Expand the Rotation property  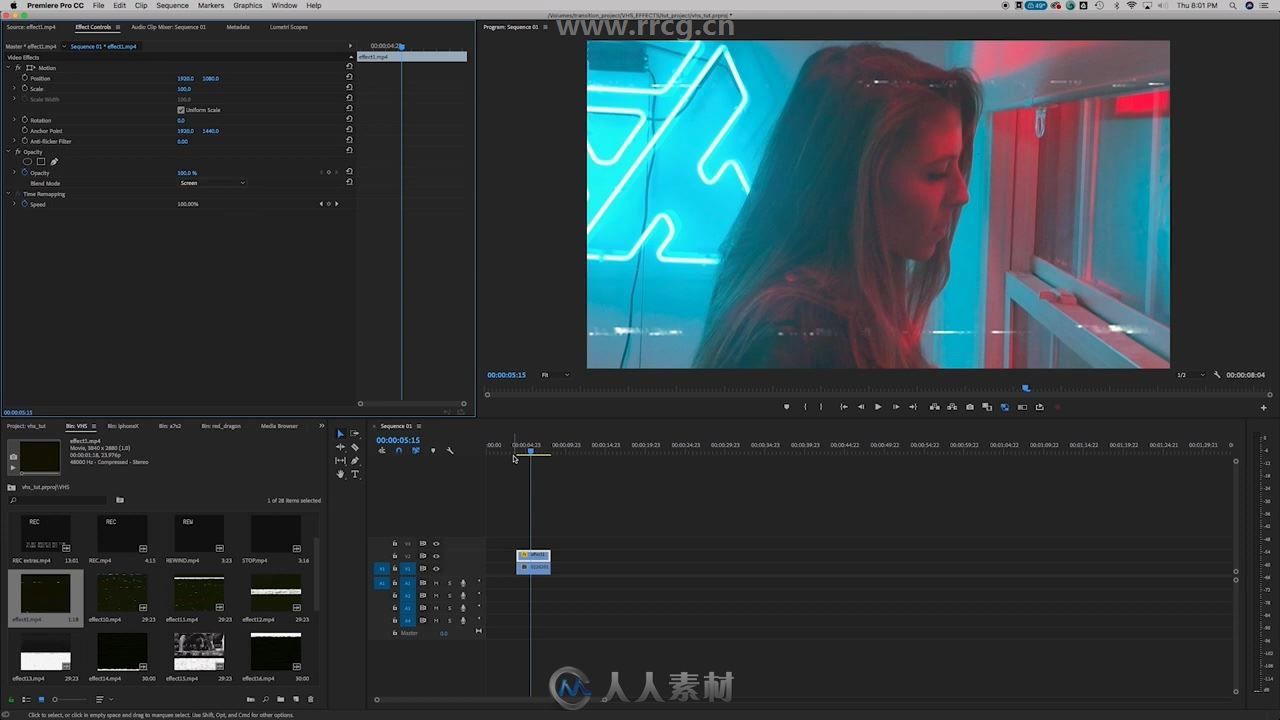click(14, 120)
